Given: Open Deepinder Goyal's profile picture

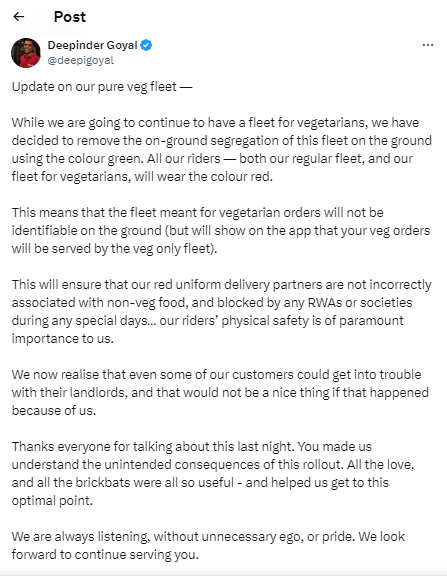Looking at the screenshot, I should point(26,53).
